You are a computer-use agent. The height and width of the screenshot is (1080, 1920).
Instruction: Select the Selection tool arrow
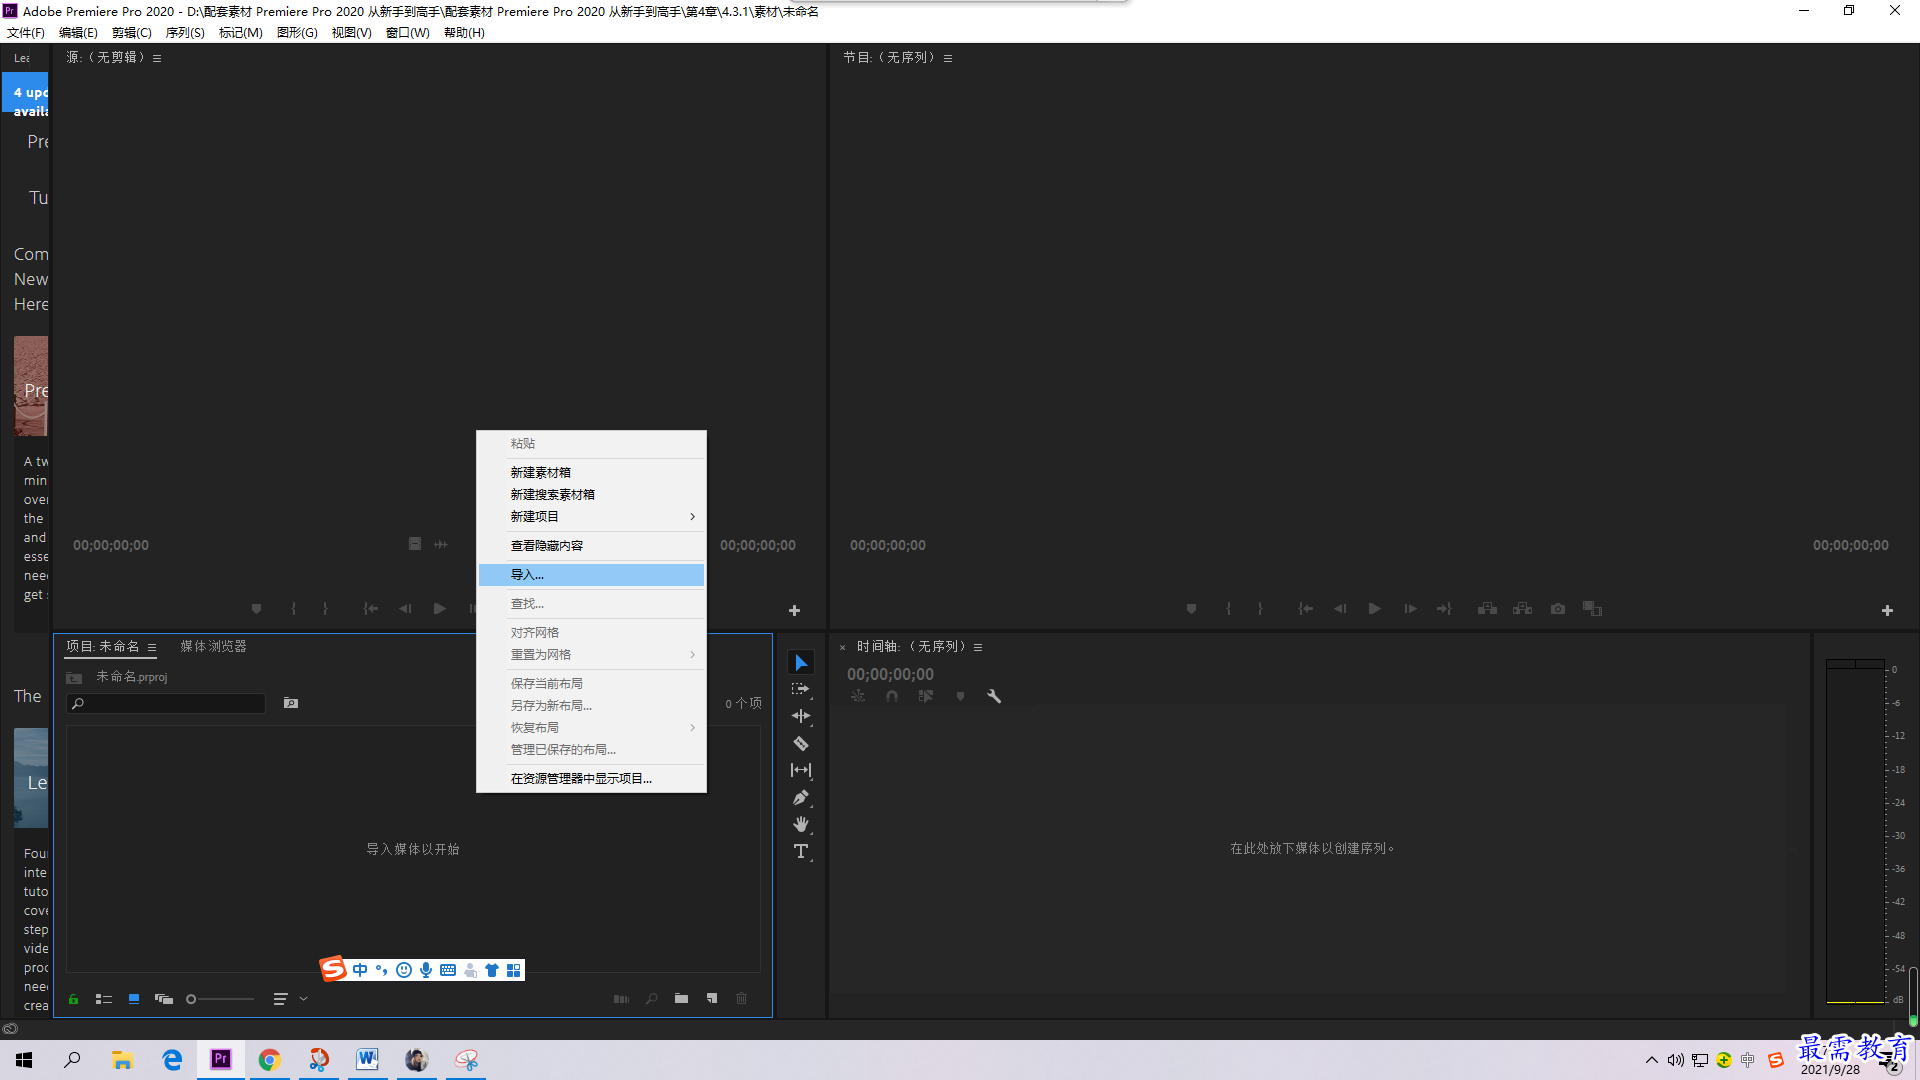tap(801, 663)
